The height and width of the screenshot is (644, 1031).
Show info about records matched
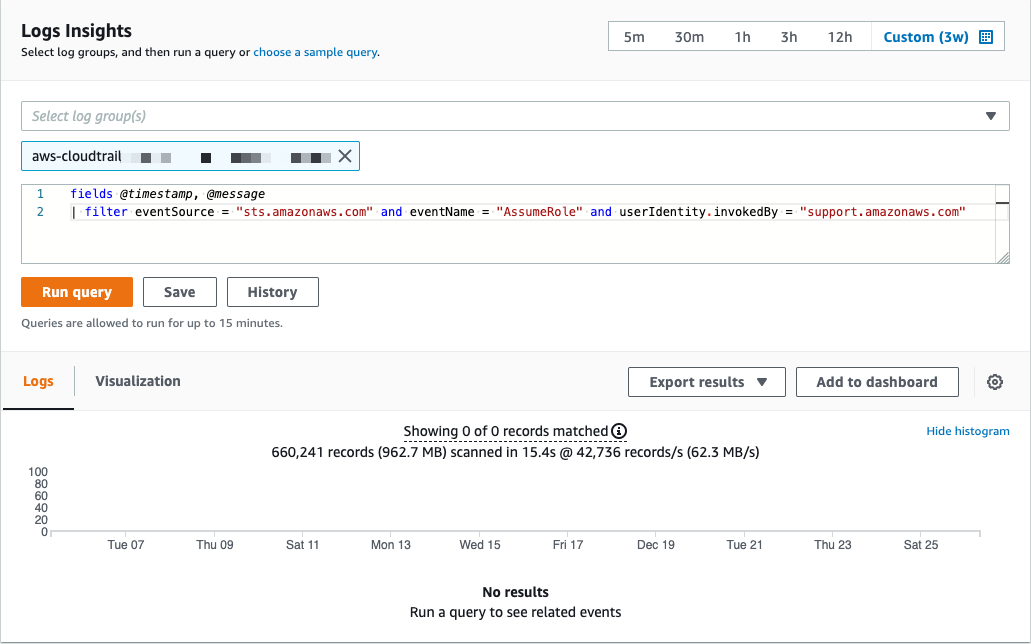(619, 431)
